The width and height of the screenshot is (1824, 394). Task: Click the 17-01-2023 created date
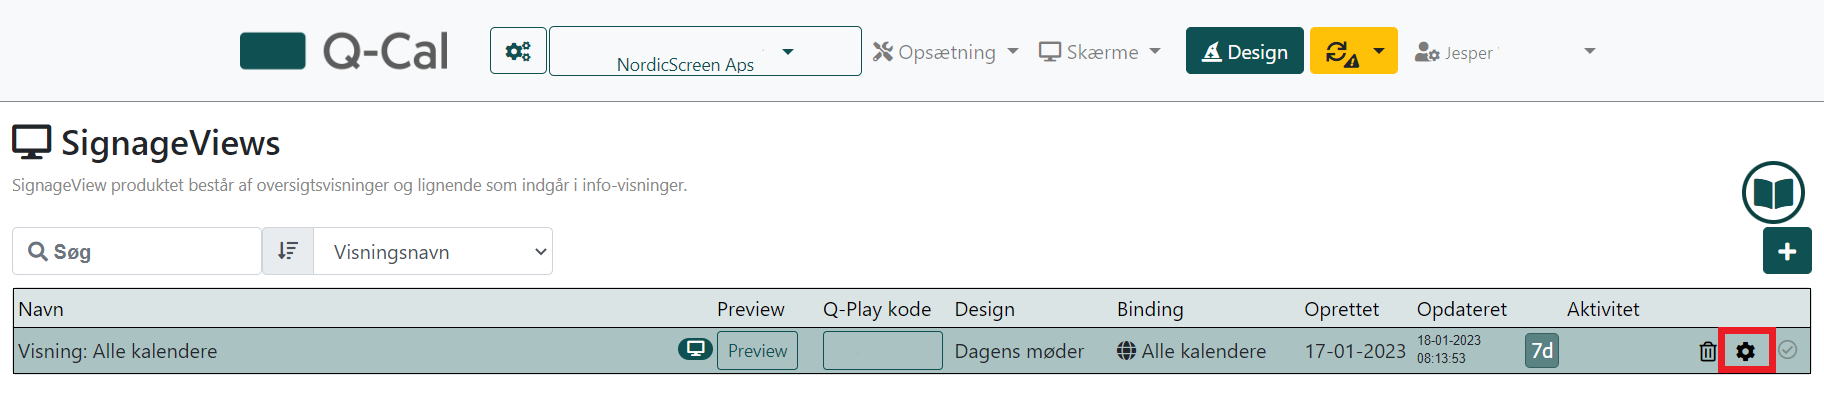(x=1355, y=351)
